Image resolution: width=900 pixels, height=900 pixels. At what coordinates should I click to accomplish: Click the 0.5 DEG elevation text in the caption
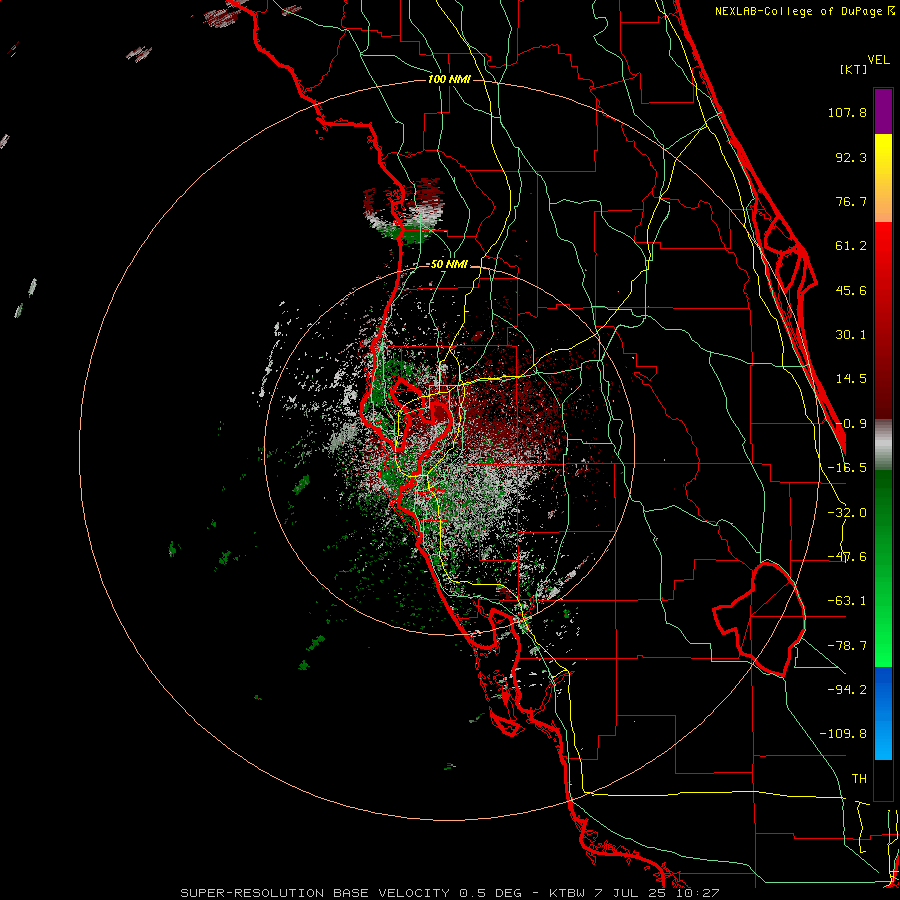coord(490,893)
